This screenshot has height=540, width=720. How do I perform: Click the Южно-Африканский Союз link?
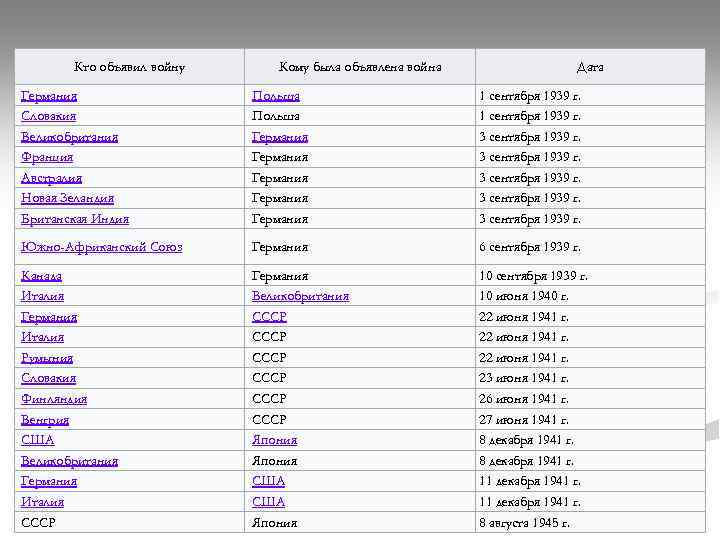(101, 247)
